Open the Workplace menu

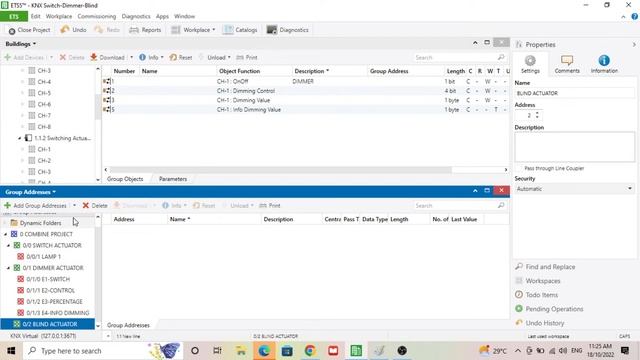59,16
